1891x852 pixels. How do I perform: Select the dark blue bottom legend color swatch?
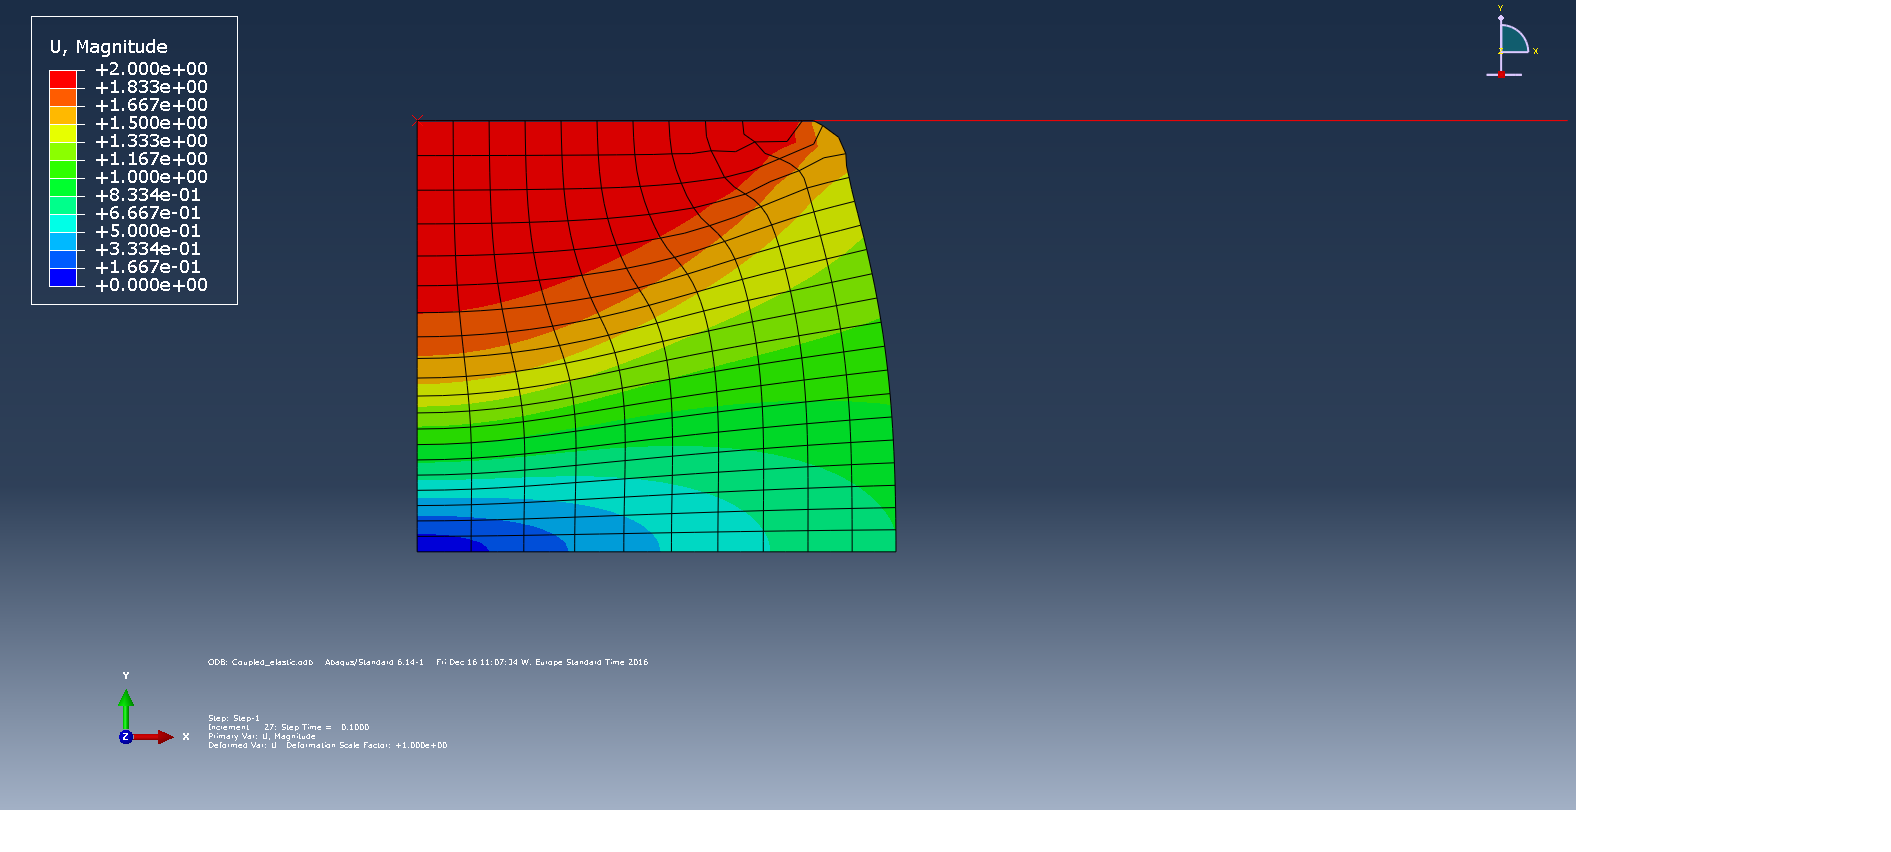63,277
